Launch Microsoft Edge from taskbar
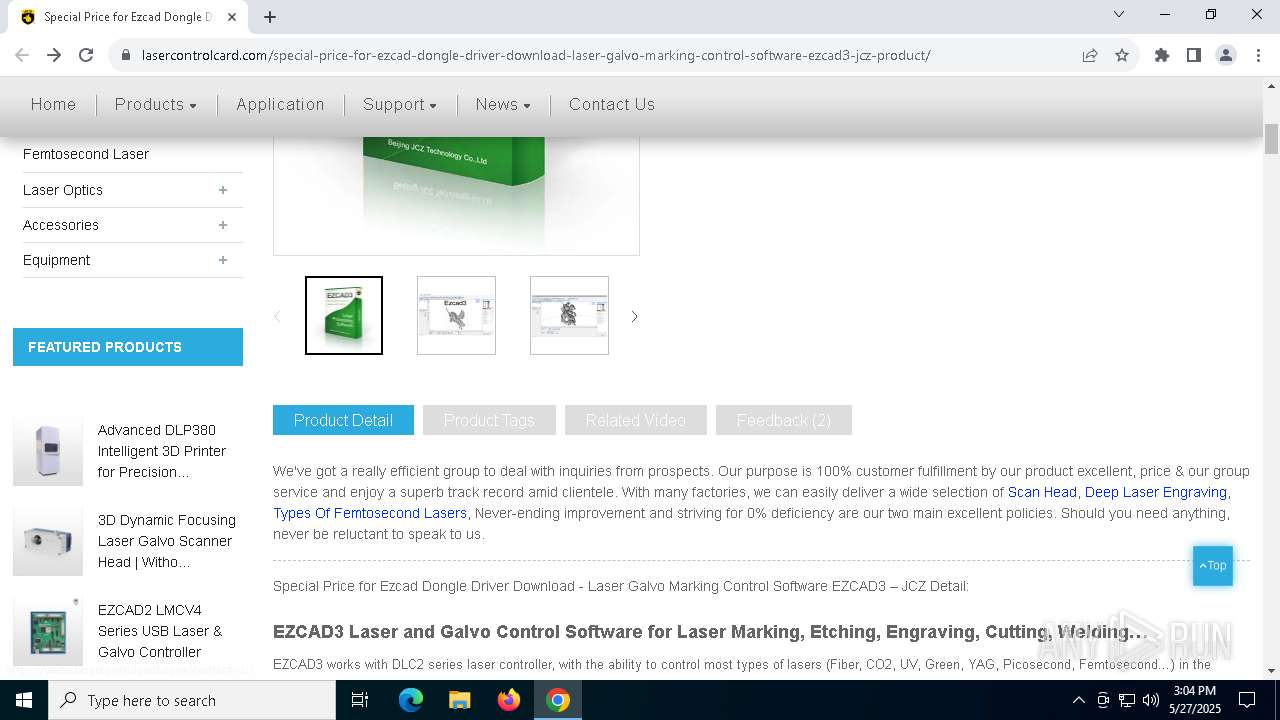The height and width of the screenshot is (720, 1280). coord(411,700)
